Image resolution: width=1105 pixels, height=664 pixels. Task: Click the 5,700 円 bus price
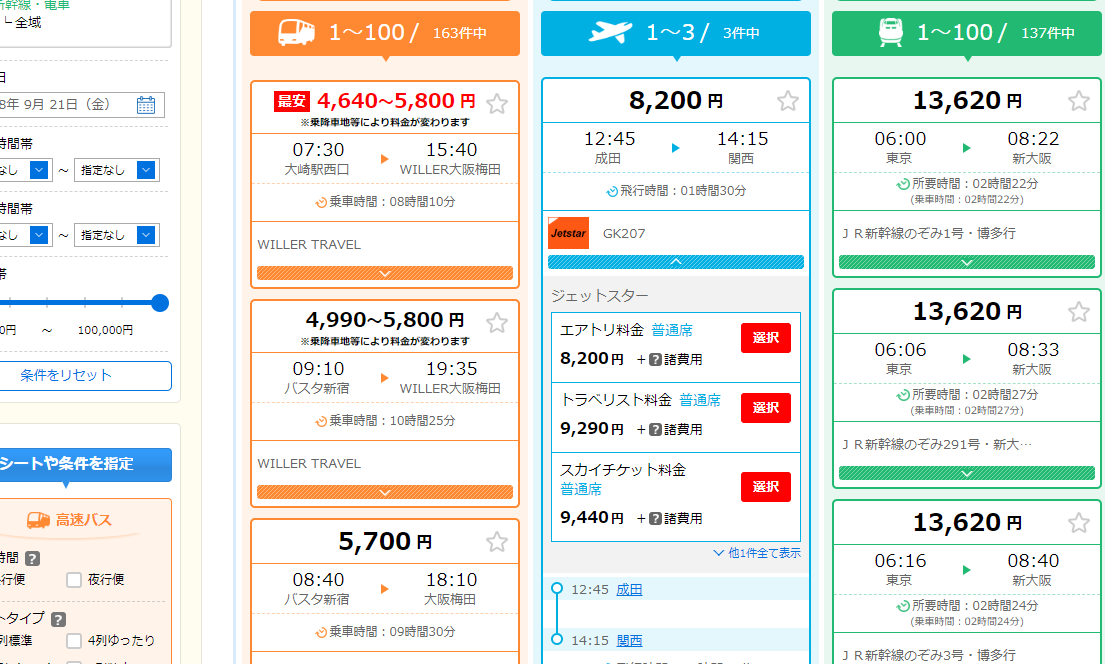tap(385, 541)
